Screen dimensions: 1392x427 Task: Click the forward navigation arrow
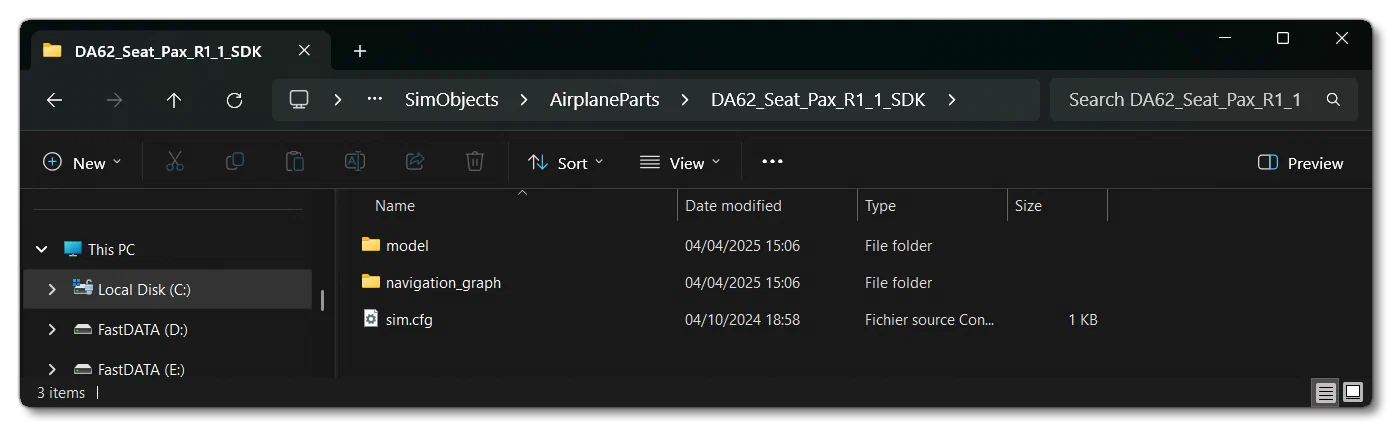point(115,100)
